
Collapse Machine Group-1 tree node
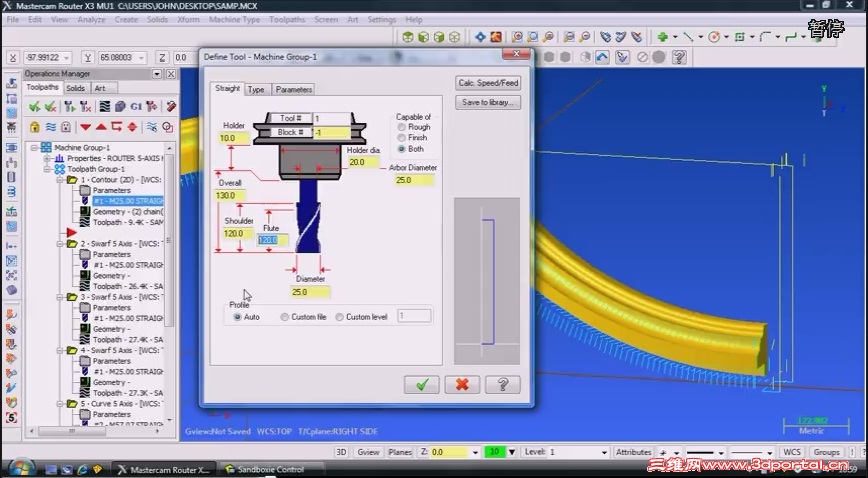34,147
